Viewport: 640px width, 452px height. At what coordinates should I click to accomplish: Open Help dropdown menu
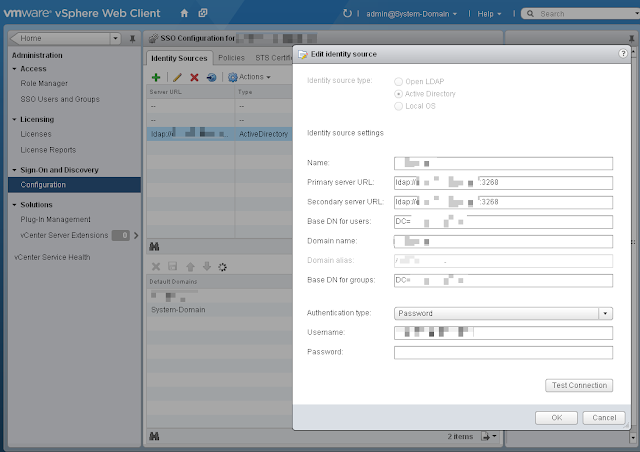pyautogui.click(x=489, y=14)
